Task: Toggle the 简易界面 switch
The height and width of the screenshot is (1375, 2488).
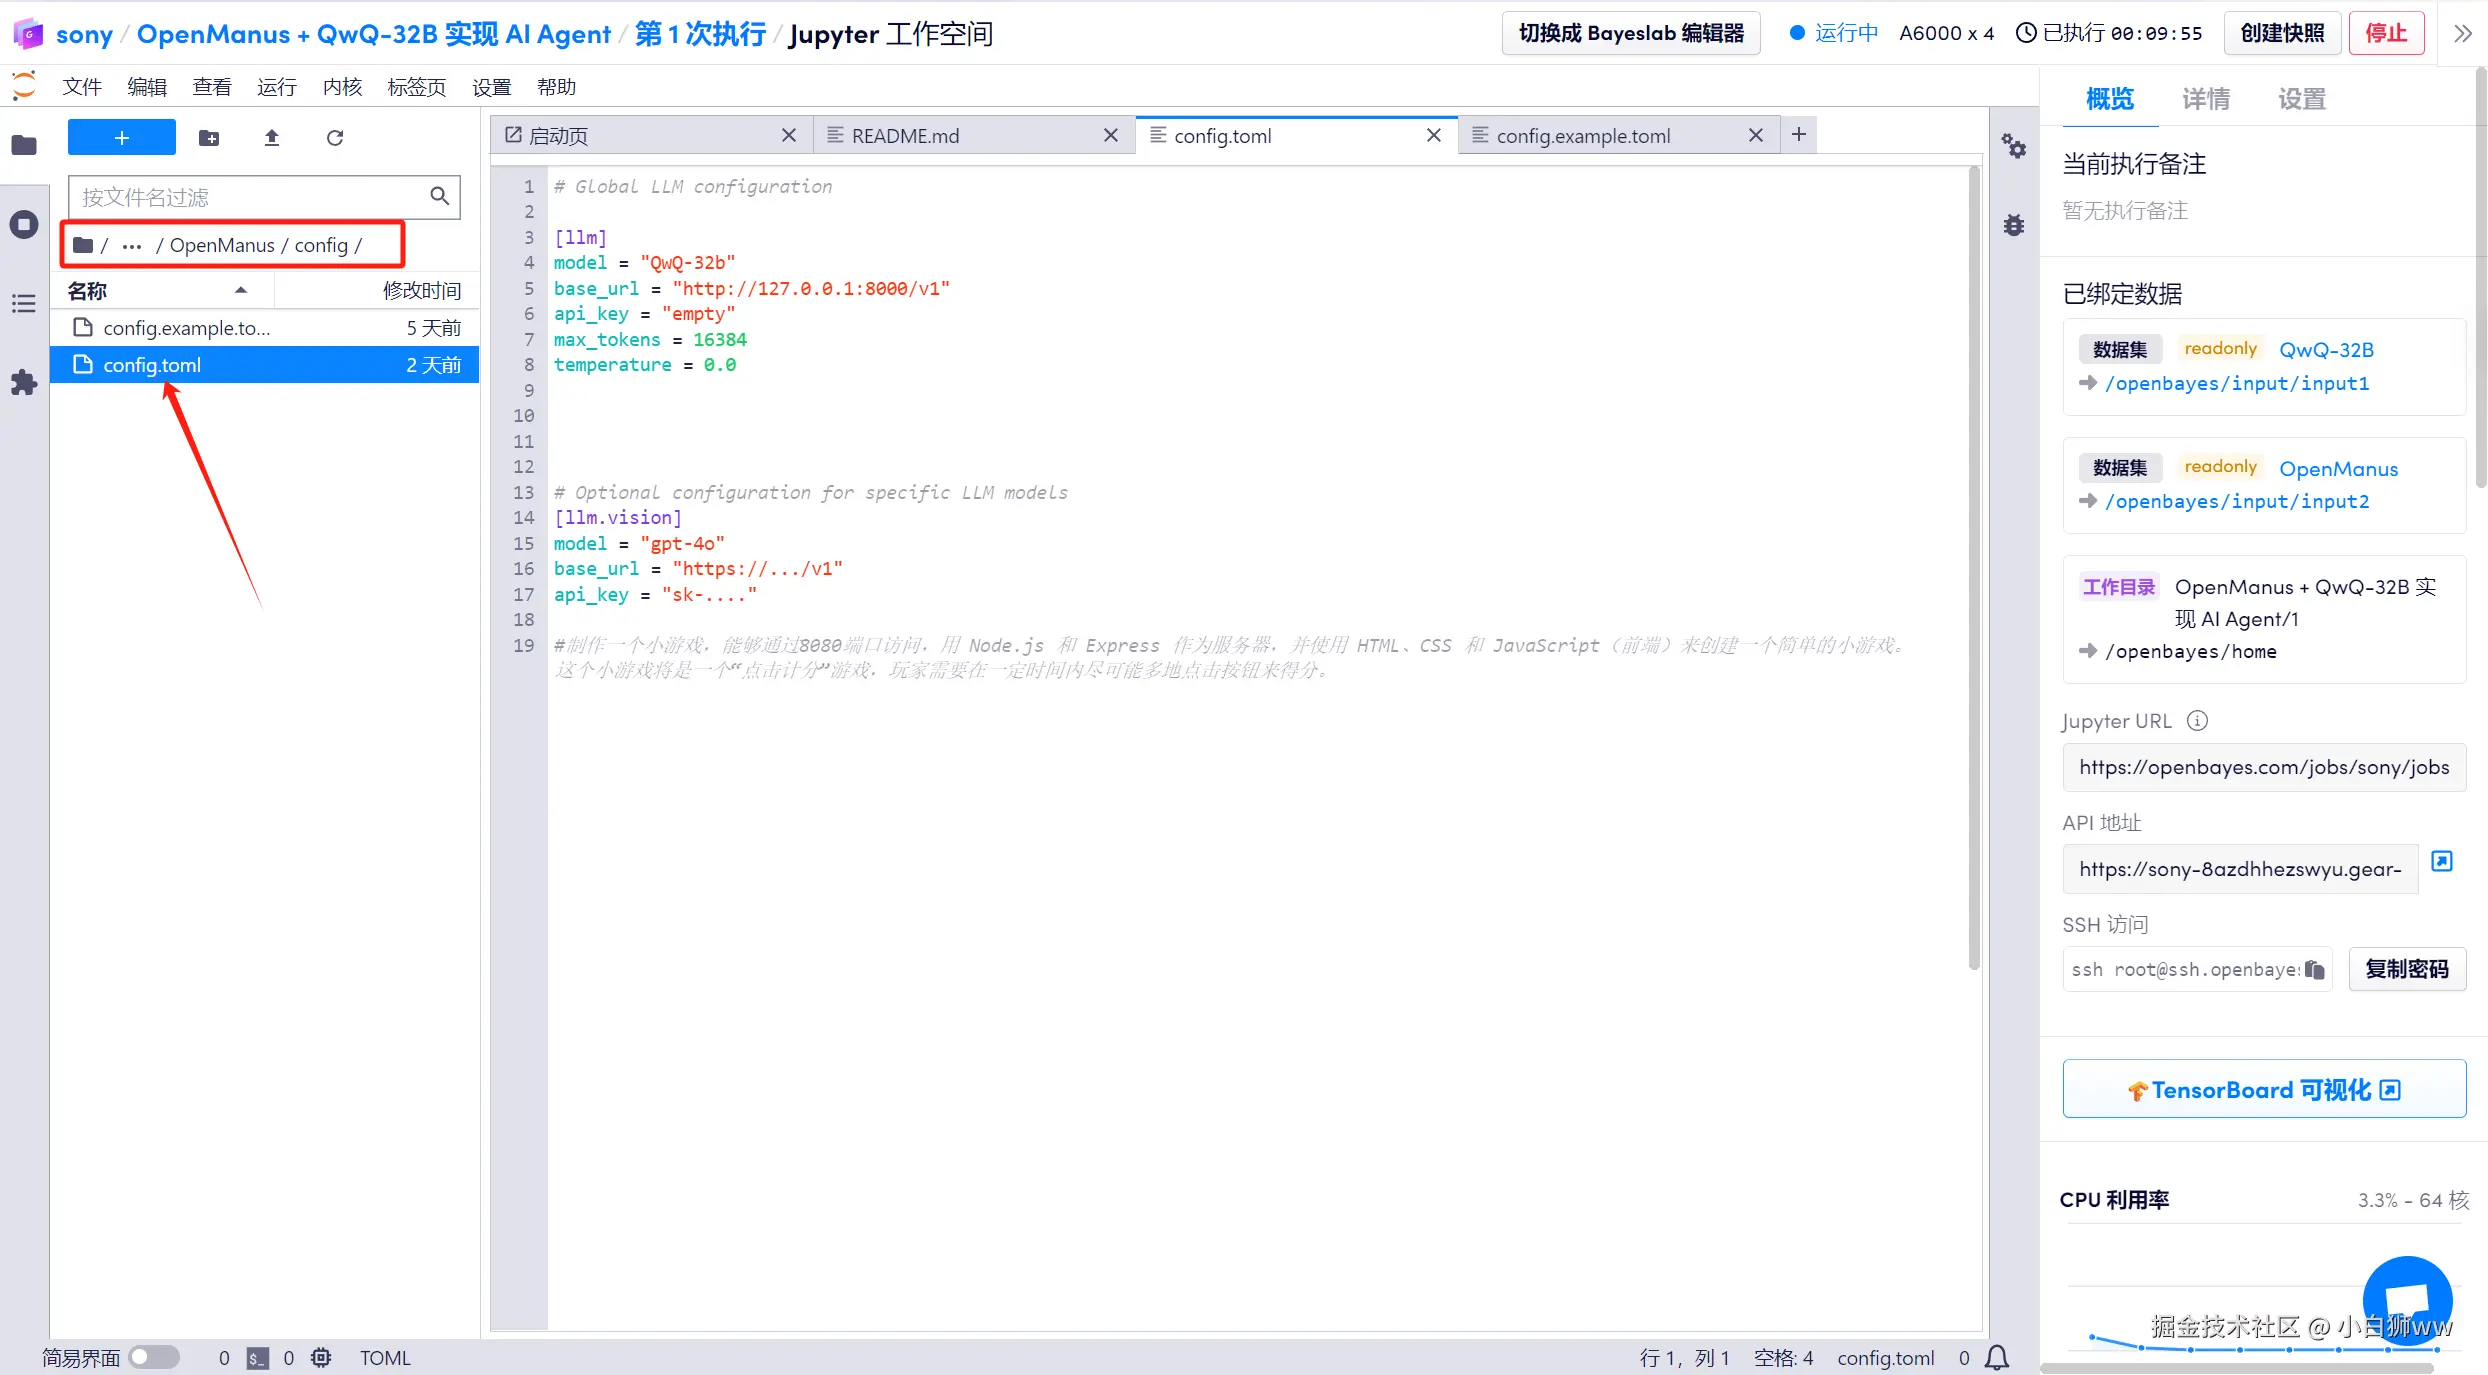Action: click(x=154, y=1357)
